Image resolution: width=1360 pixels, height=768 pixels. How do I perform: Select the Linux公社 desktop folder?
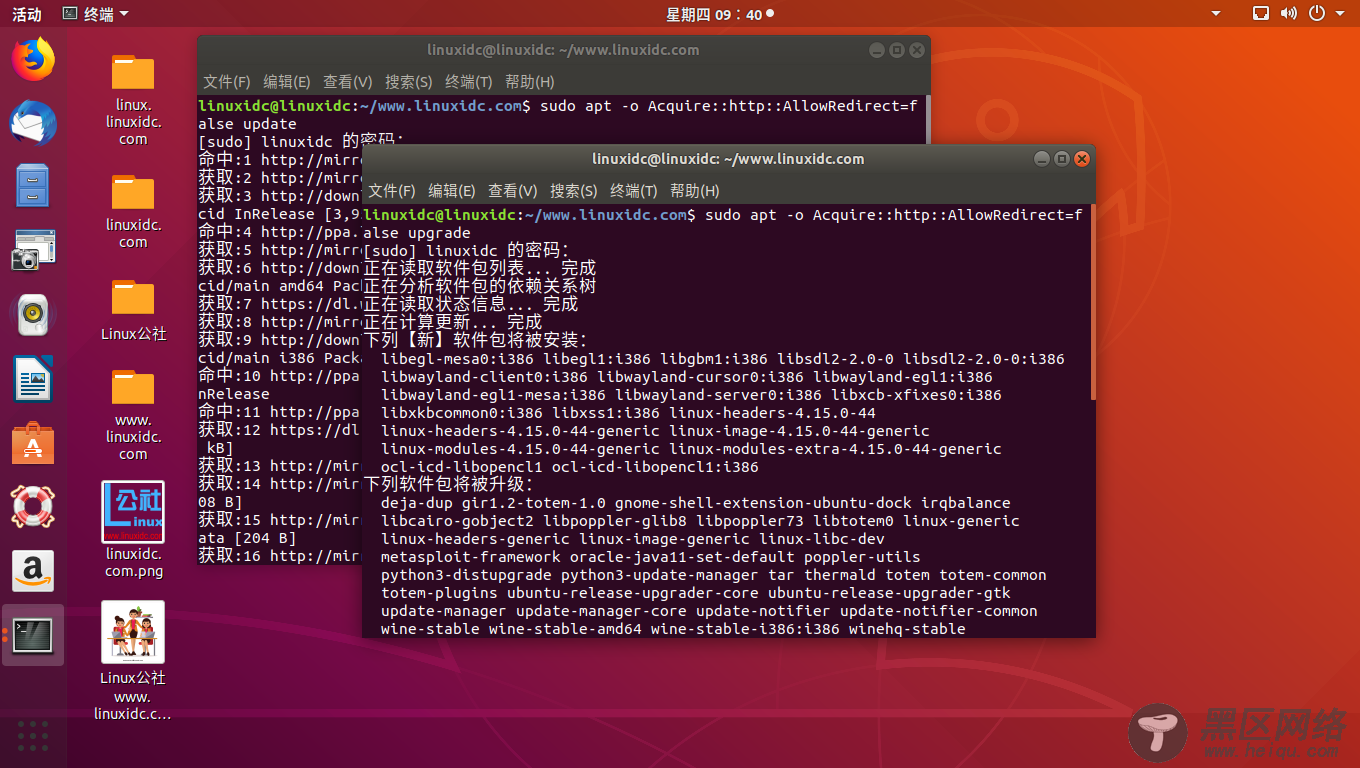[133, 310]
